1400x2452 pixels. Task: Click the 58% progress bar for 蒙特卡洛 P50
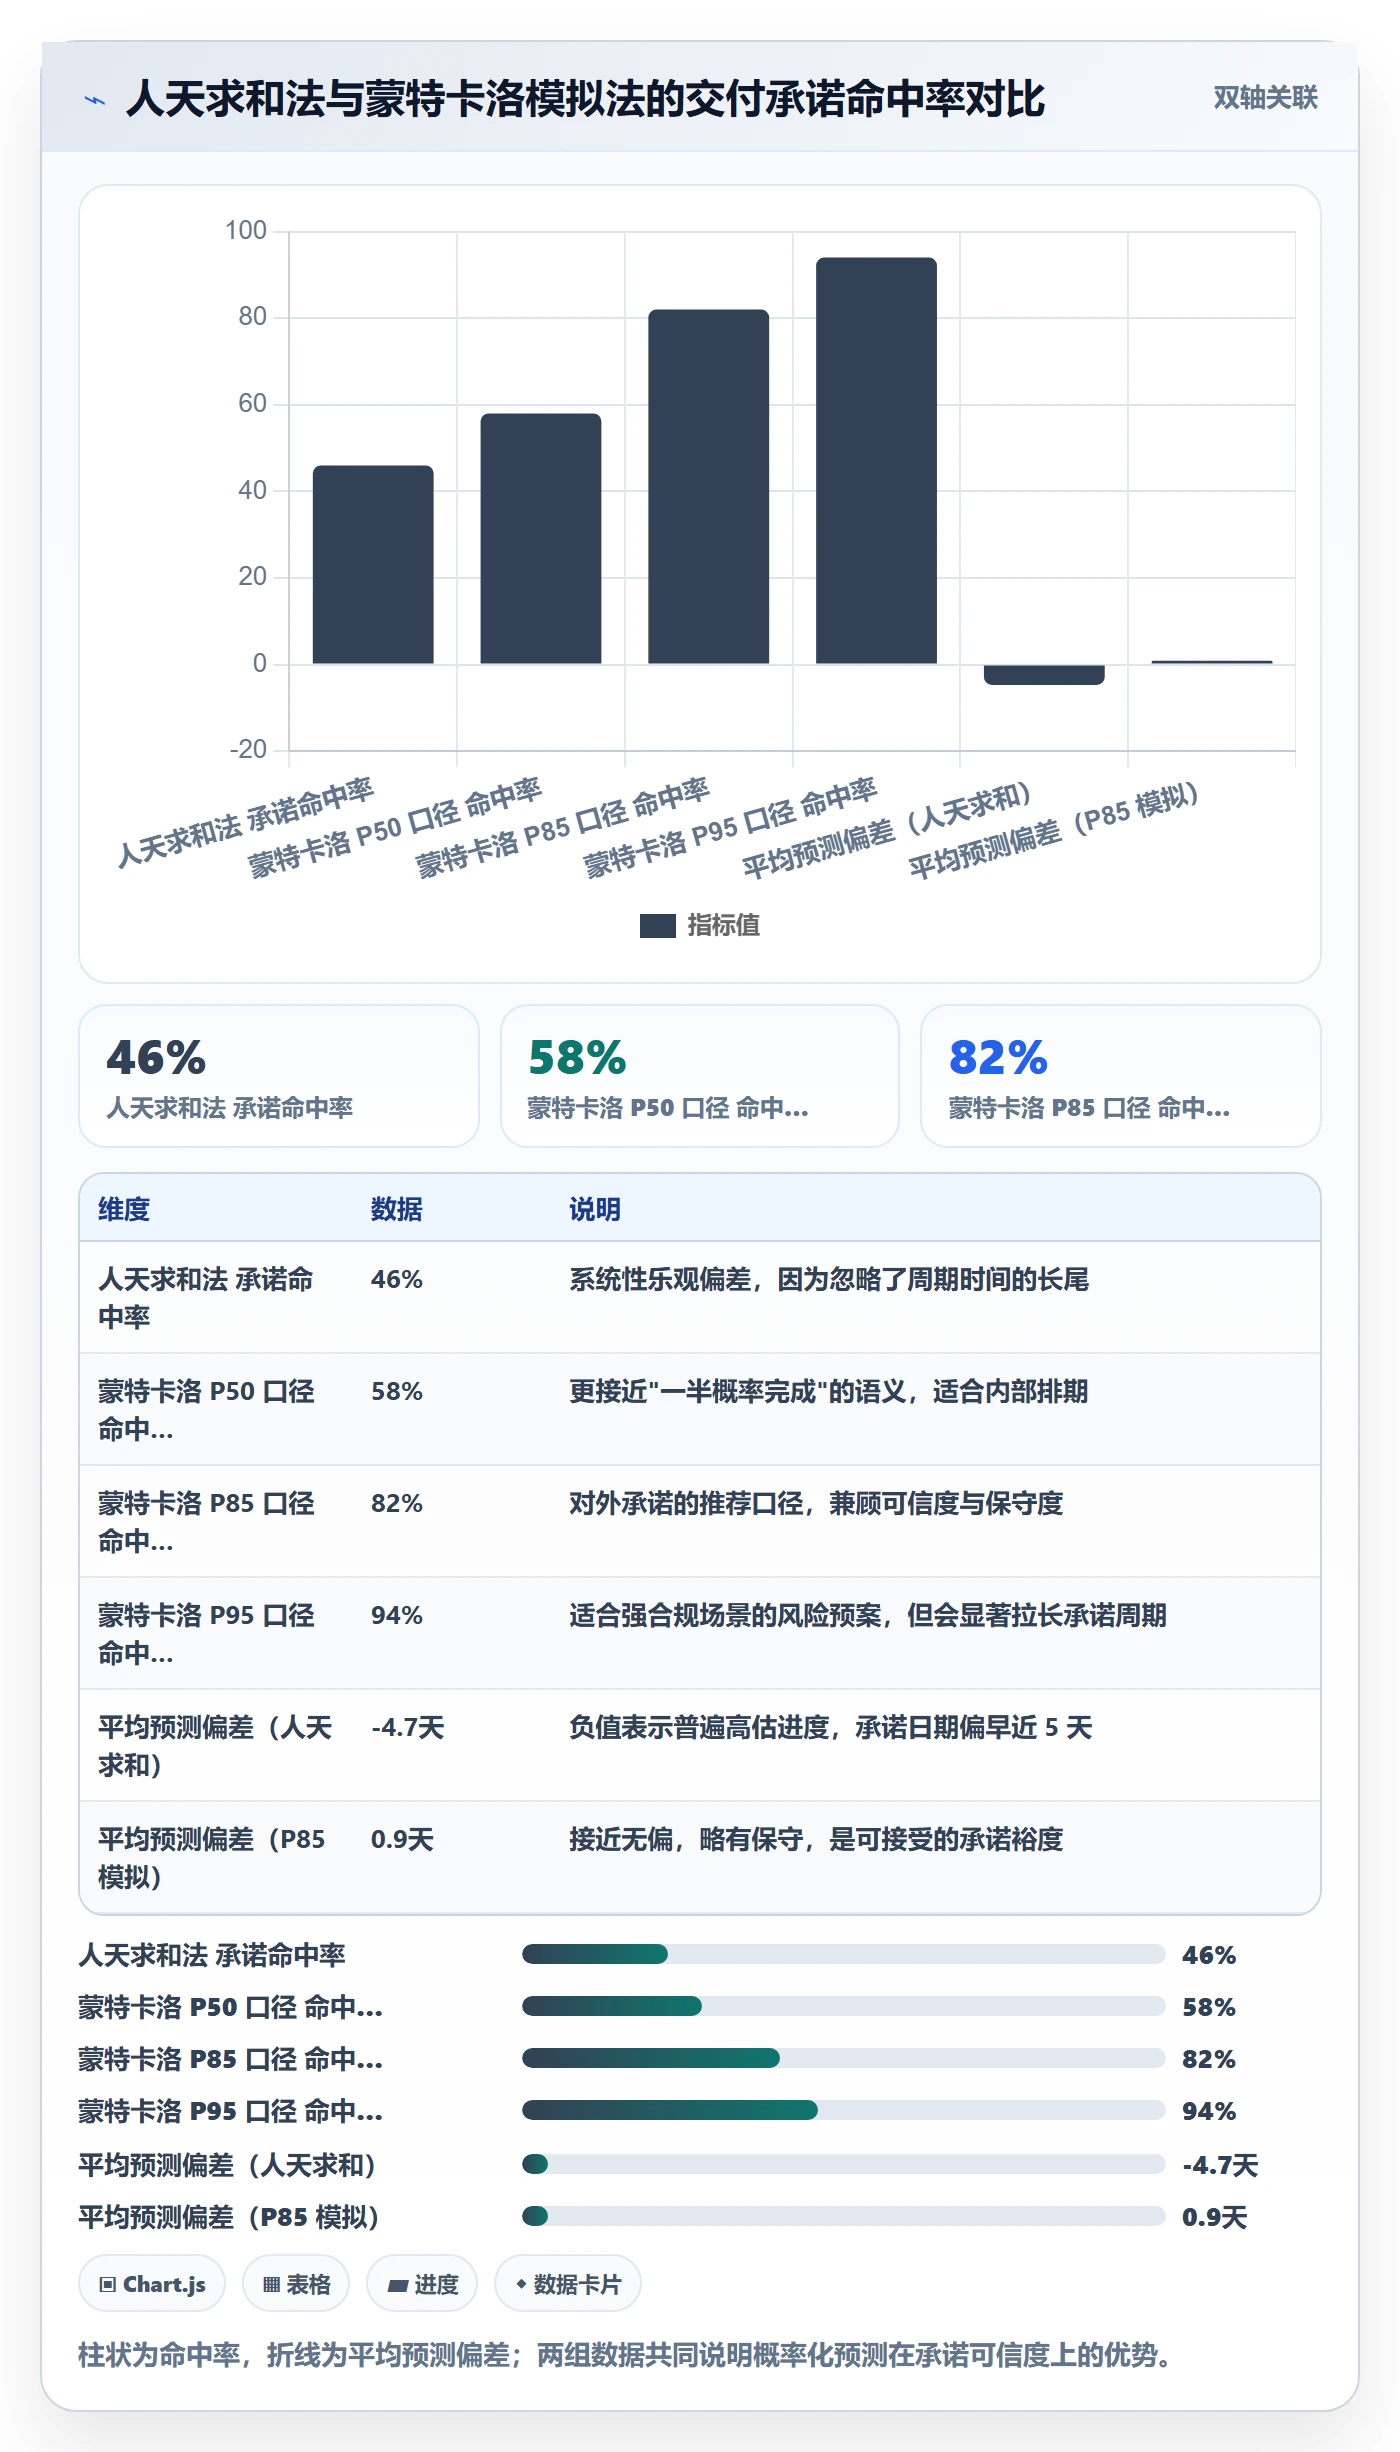coord(843,2006)
